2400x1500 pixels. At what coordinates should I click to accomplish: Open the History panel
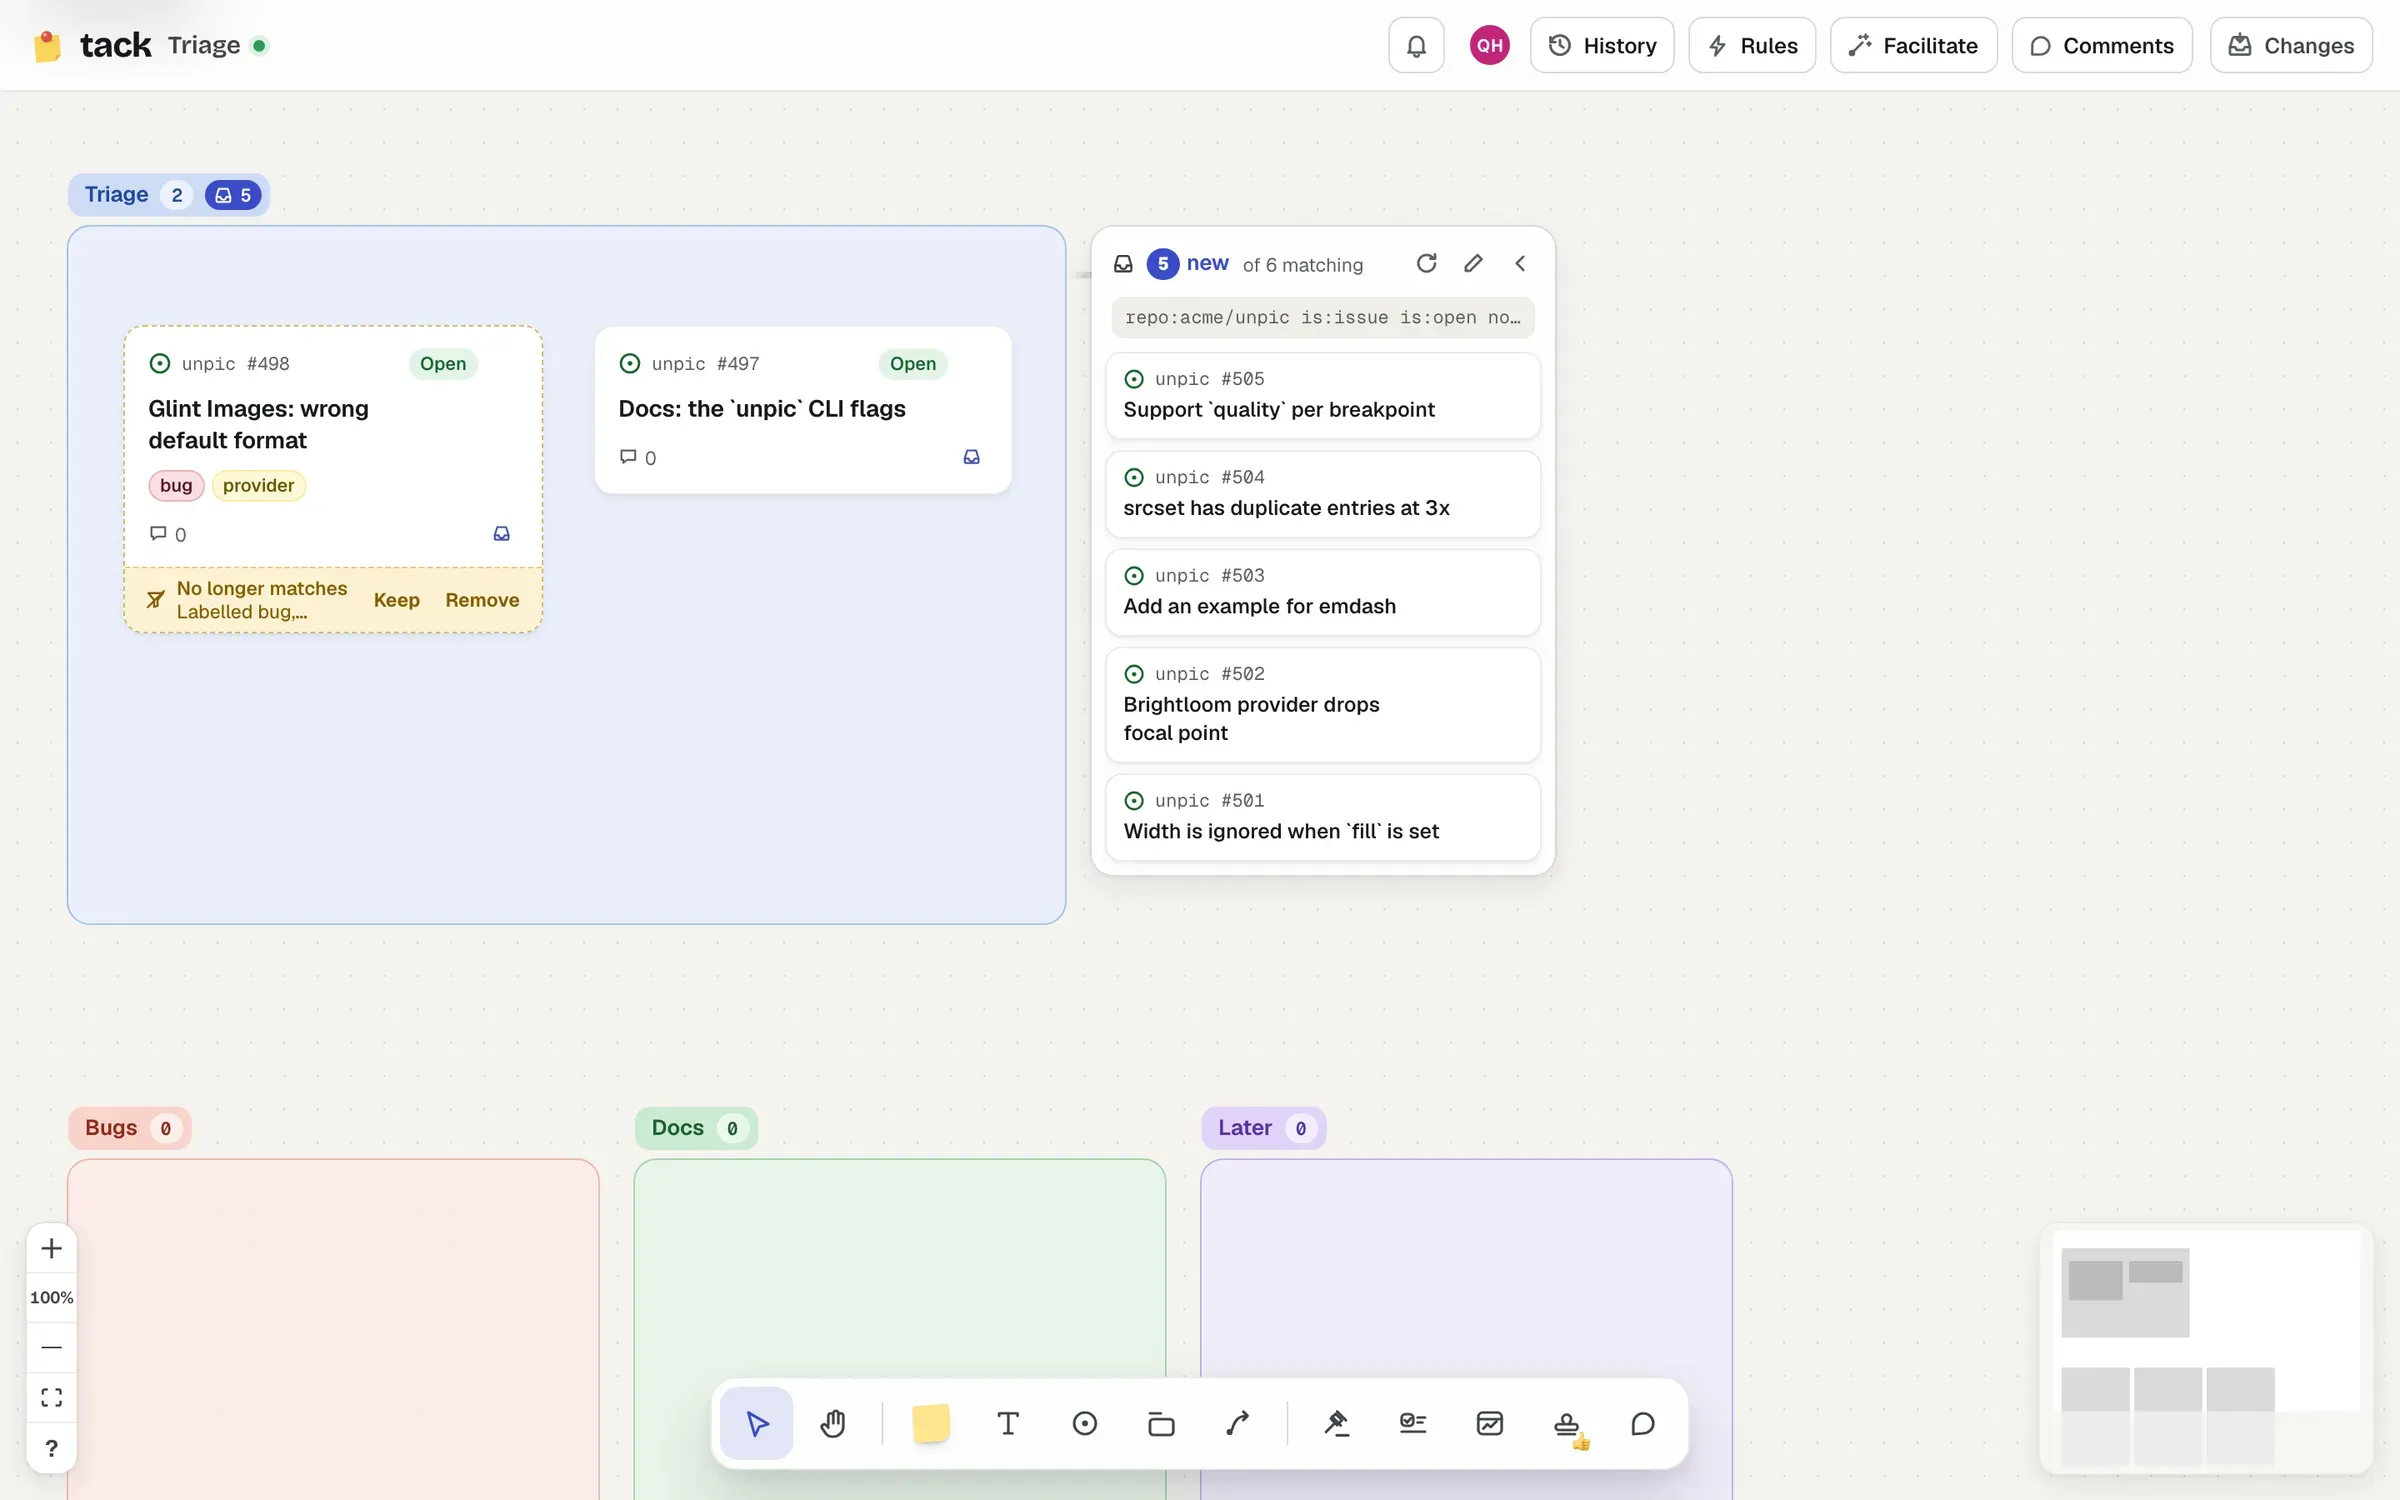[x=1602, y=45]
